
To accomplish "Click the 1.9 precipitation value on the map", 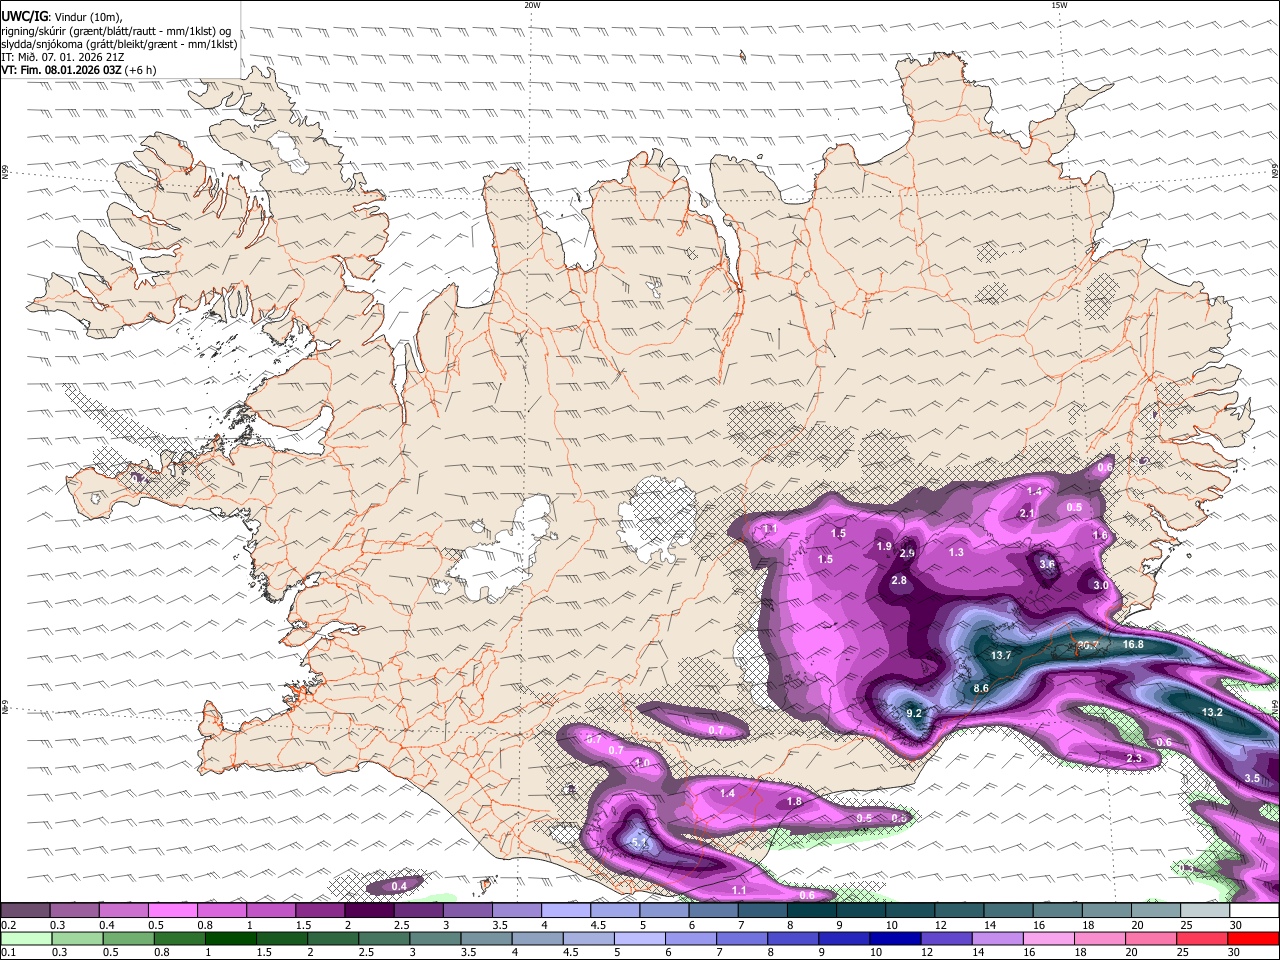I will point(884,547).
